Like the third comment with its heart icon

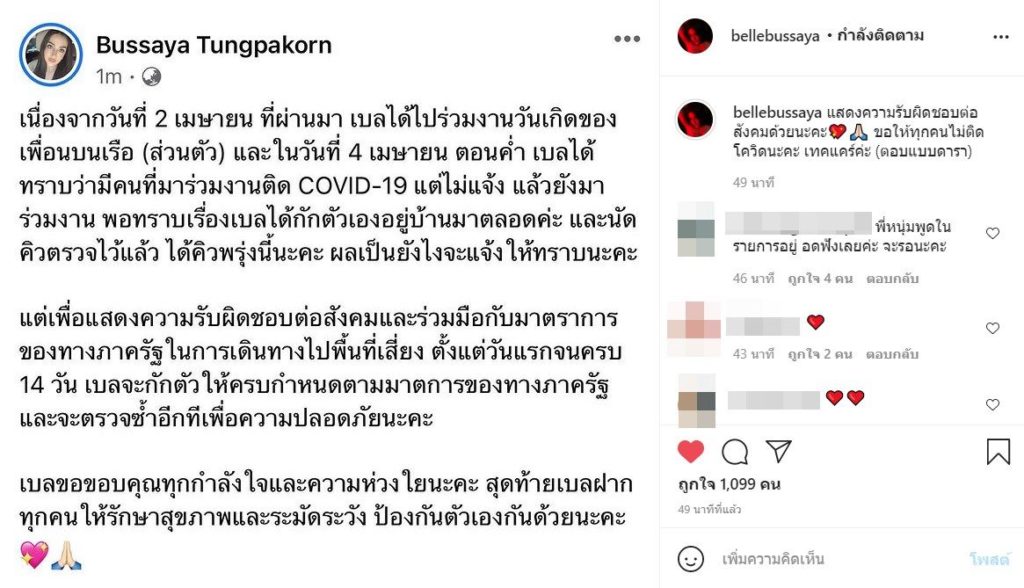point(993,404)
